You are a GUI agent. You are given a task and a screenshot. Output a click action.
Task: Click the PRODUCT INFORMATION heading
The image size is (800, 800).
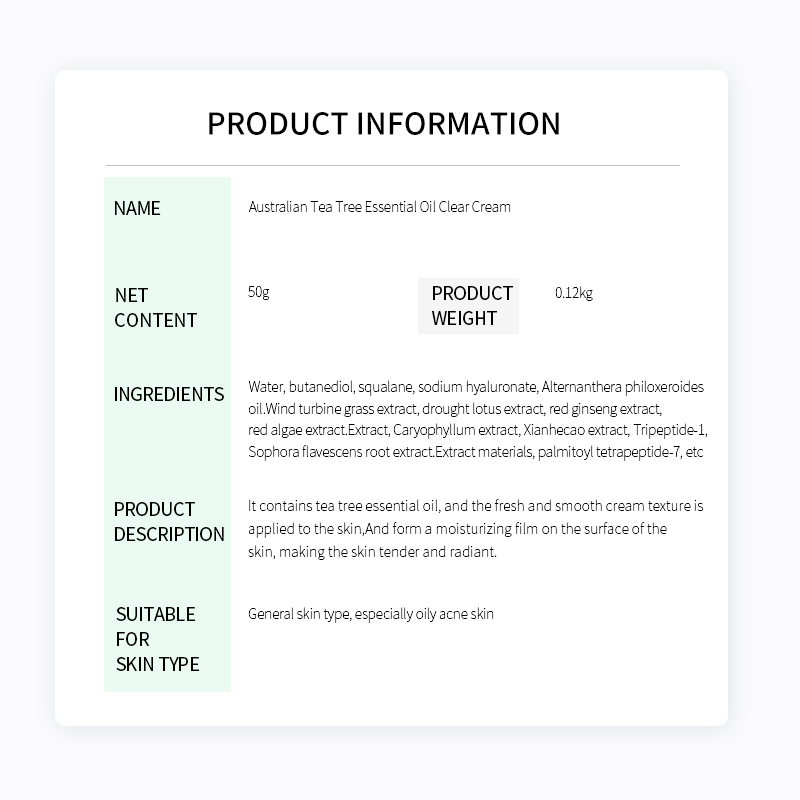coord(384,123)
